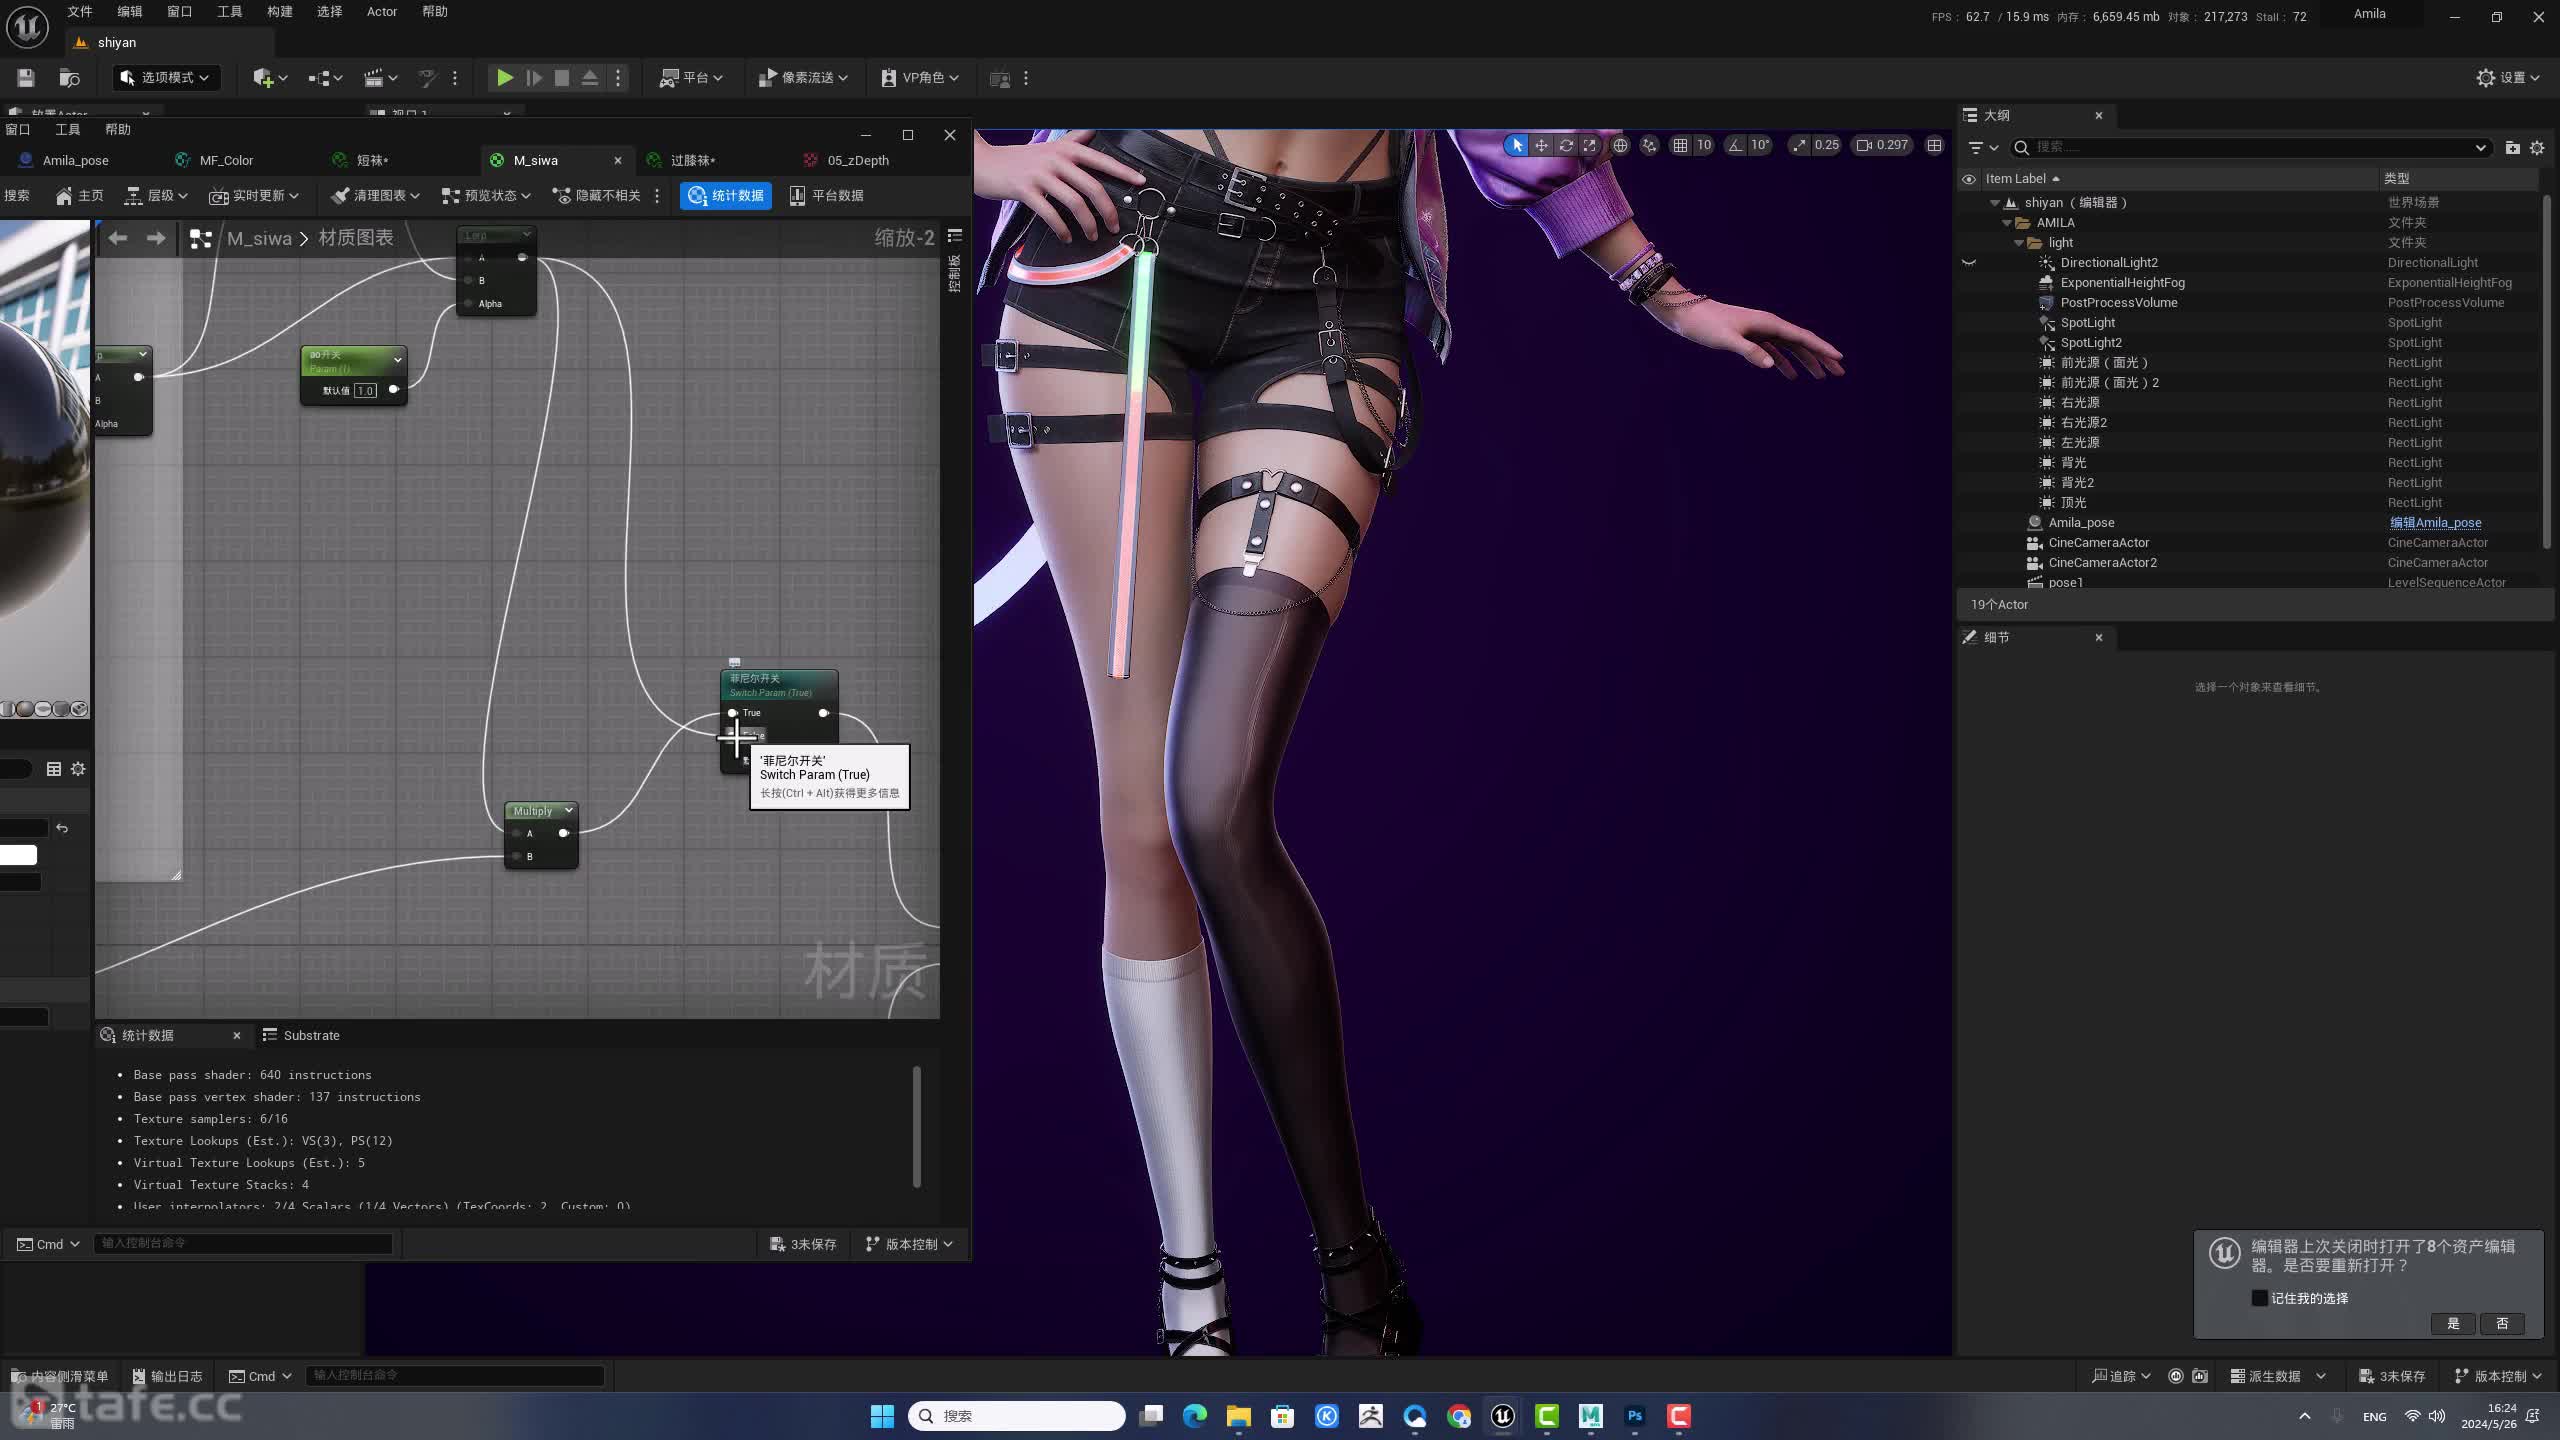Viewport: 2560px width, 1440px height.
Task: Check 记住我的选择 checkbox
Action: point(2260,1298)
